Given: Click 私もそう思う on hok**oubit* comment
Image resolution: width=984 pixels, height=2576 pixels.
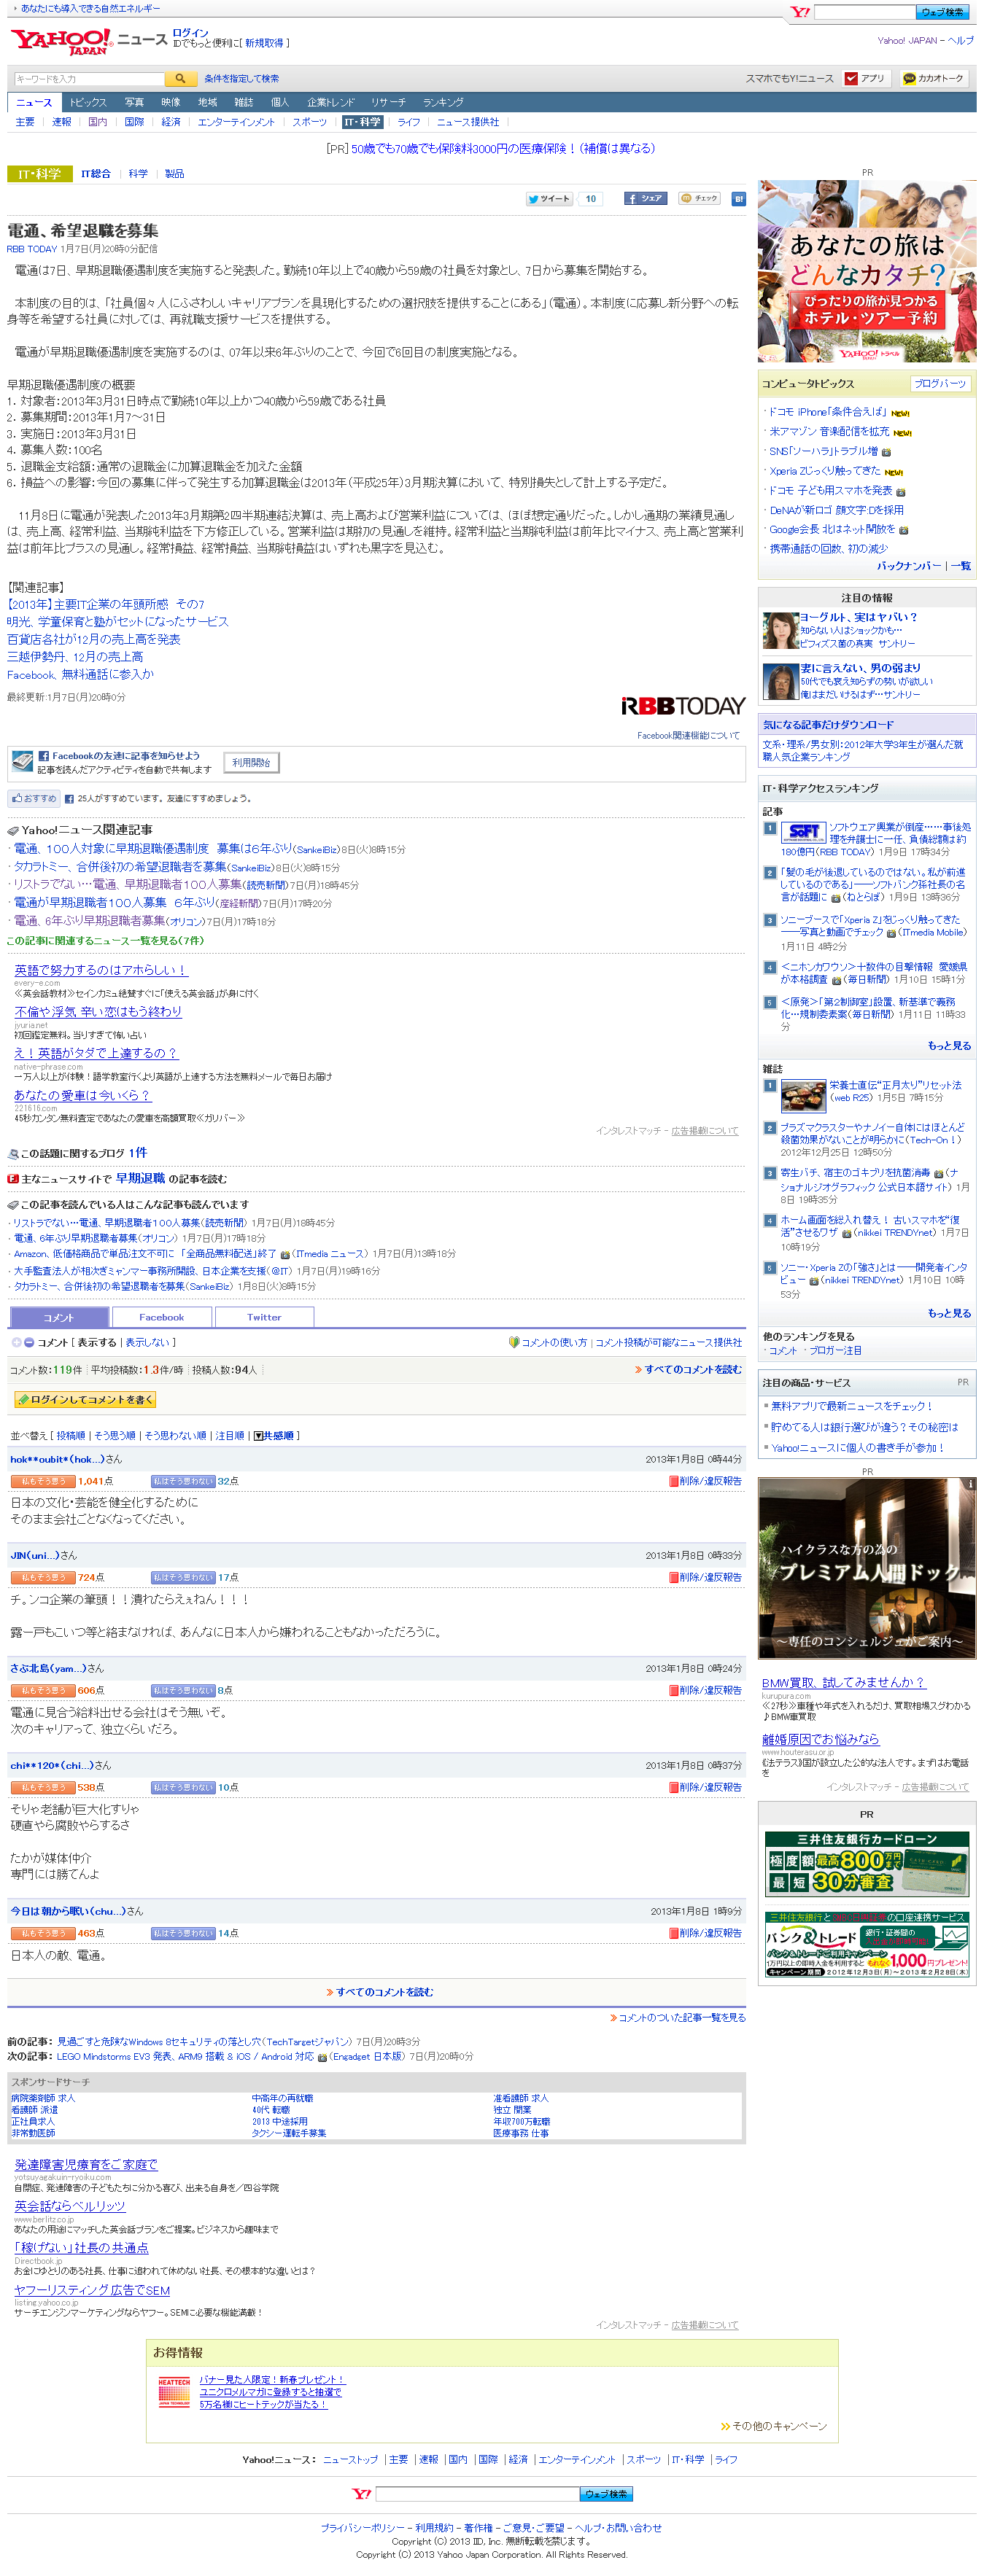Looking at the screenshot, I should click(43, 1481).
